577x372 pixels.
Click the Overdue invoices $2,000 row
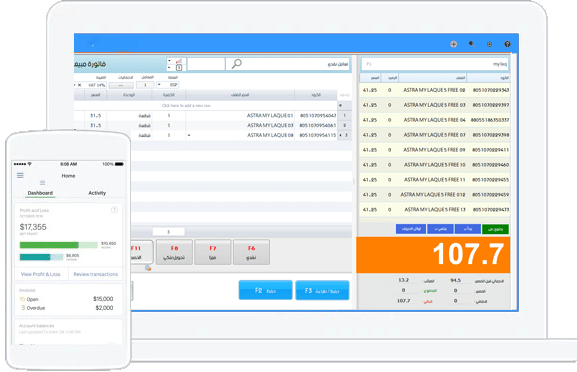coord(66,308)
